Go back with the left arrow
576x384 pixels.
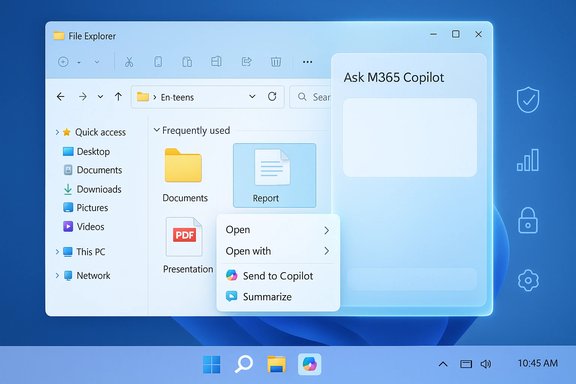61,97
